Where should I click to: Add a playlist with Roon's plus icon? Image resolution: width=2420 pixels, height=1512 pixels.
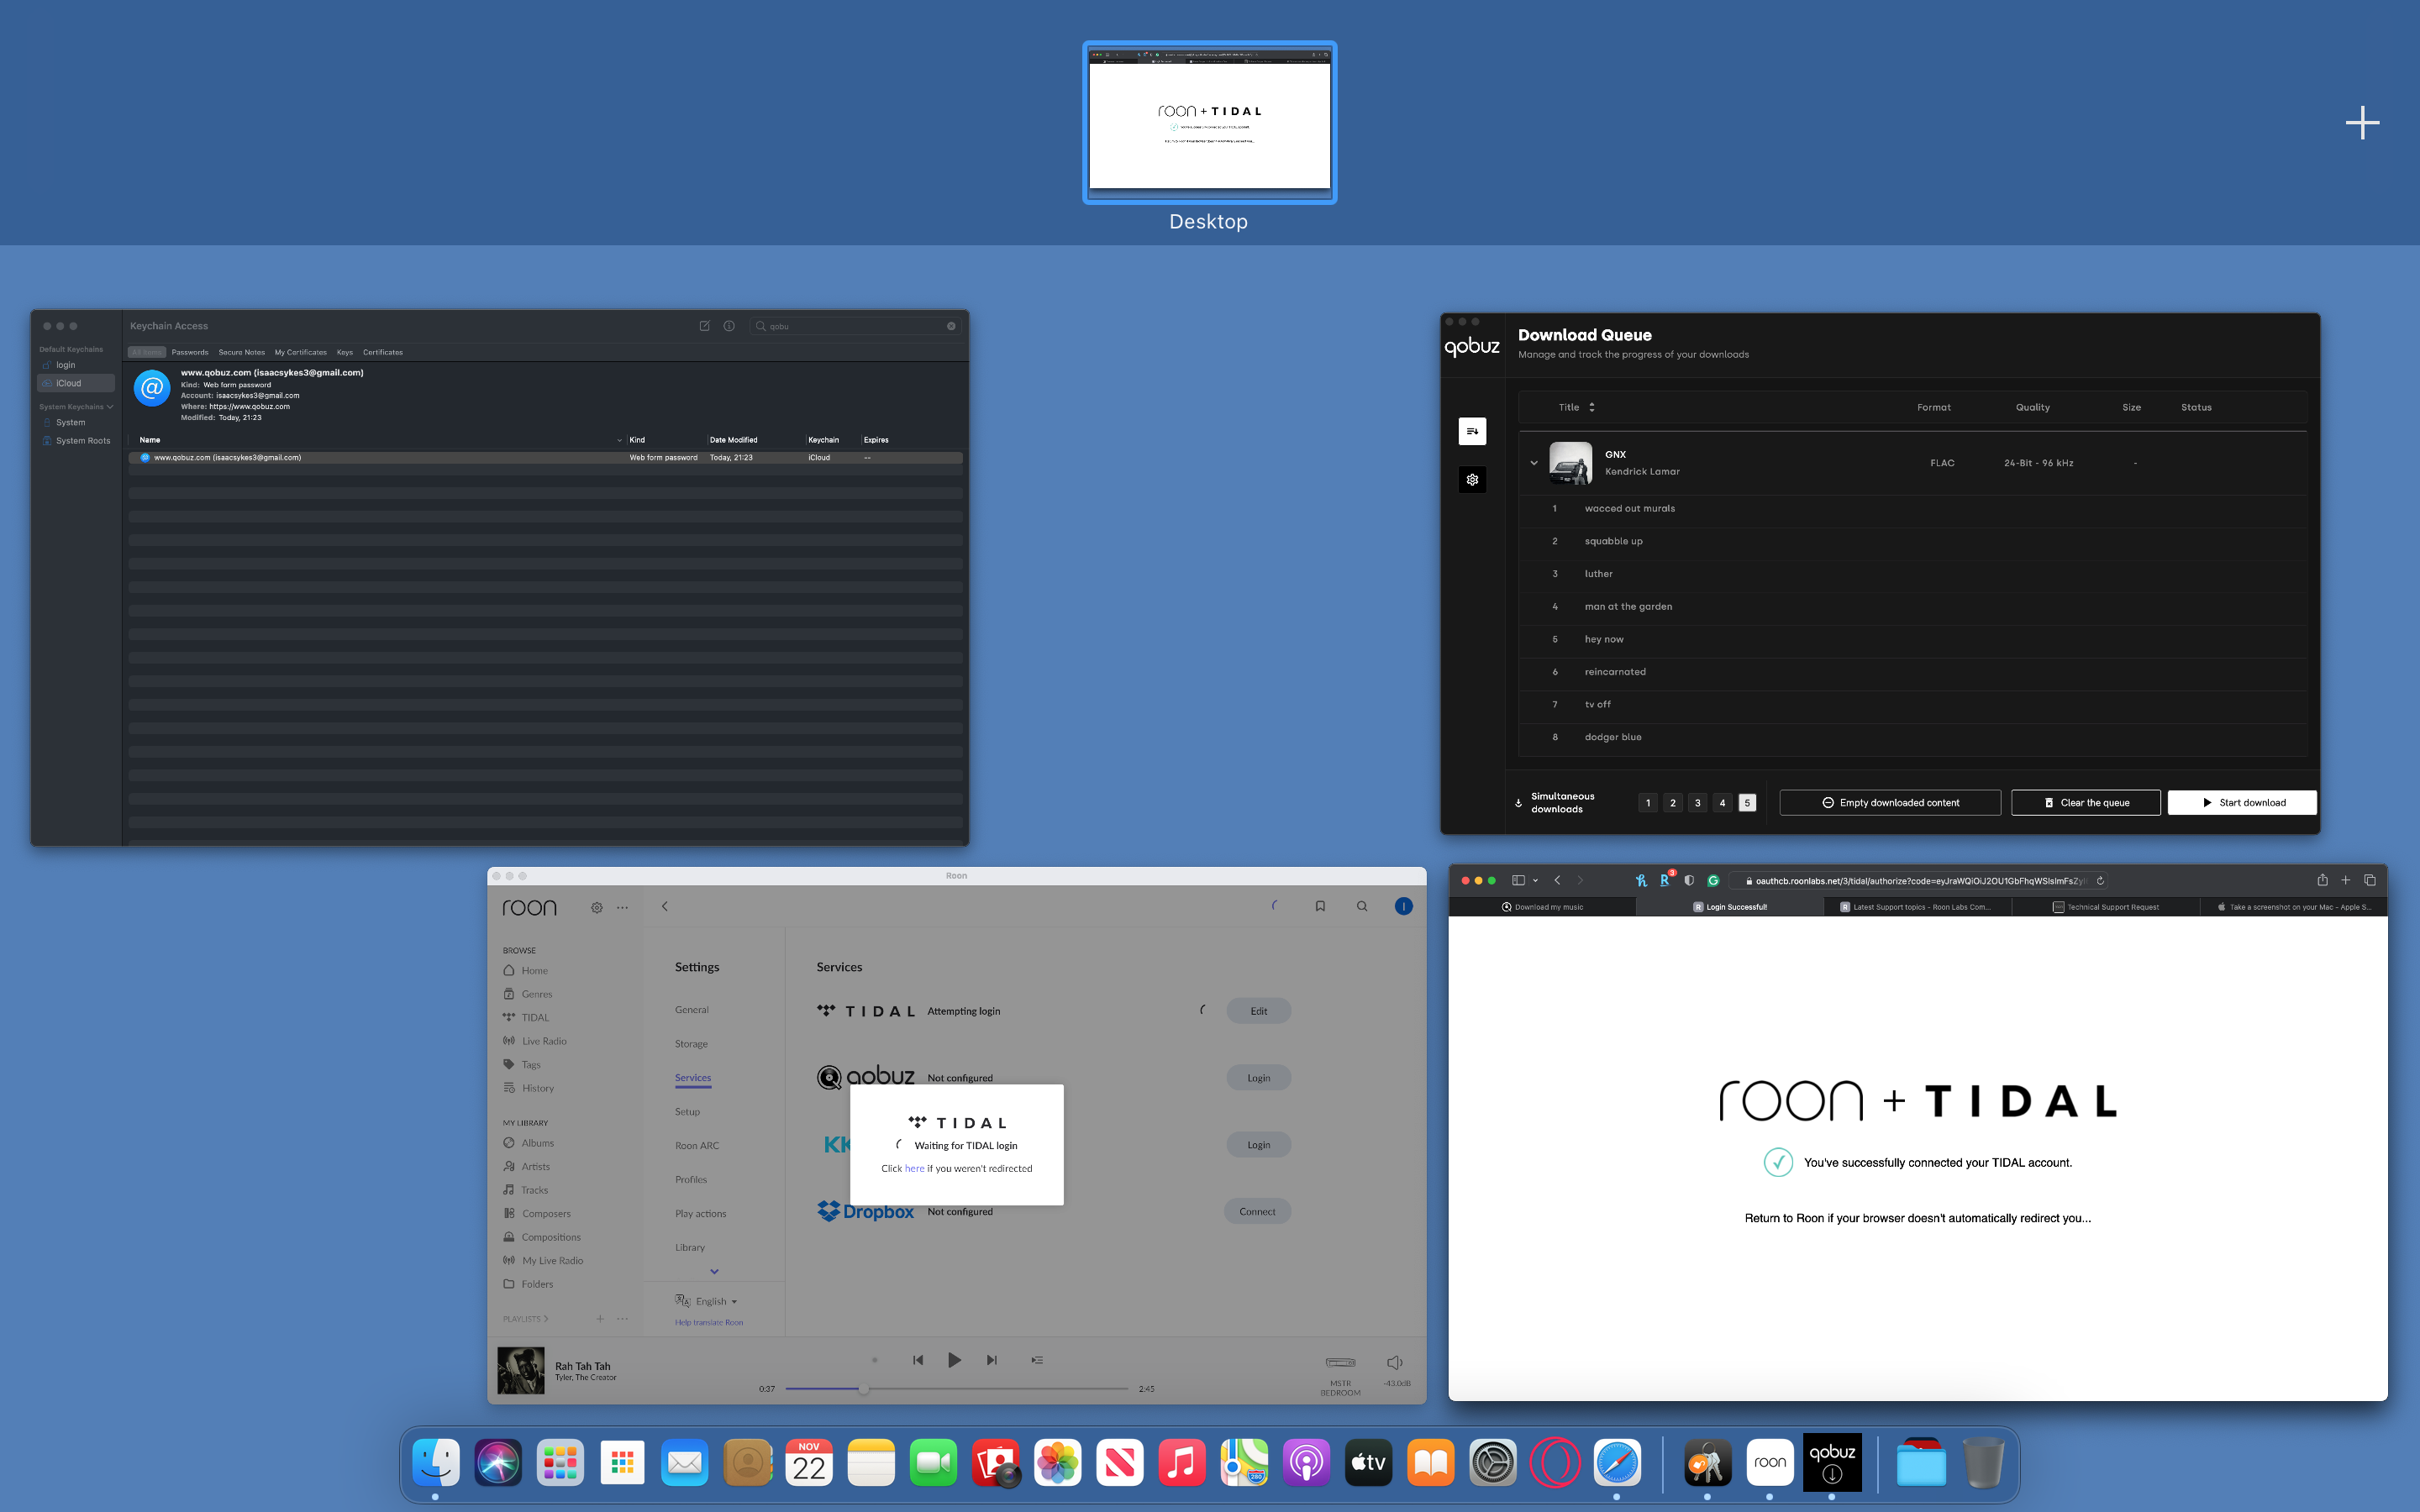pos(600,1319)
